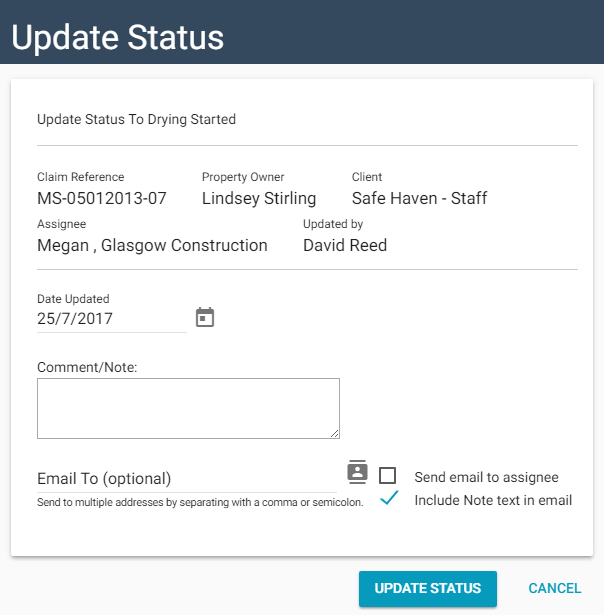This screenshot has height=615, width=604.
Task: Click the Date Updated label
Action: click(73, 299)
